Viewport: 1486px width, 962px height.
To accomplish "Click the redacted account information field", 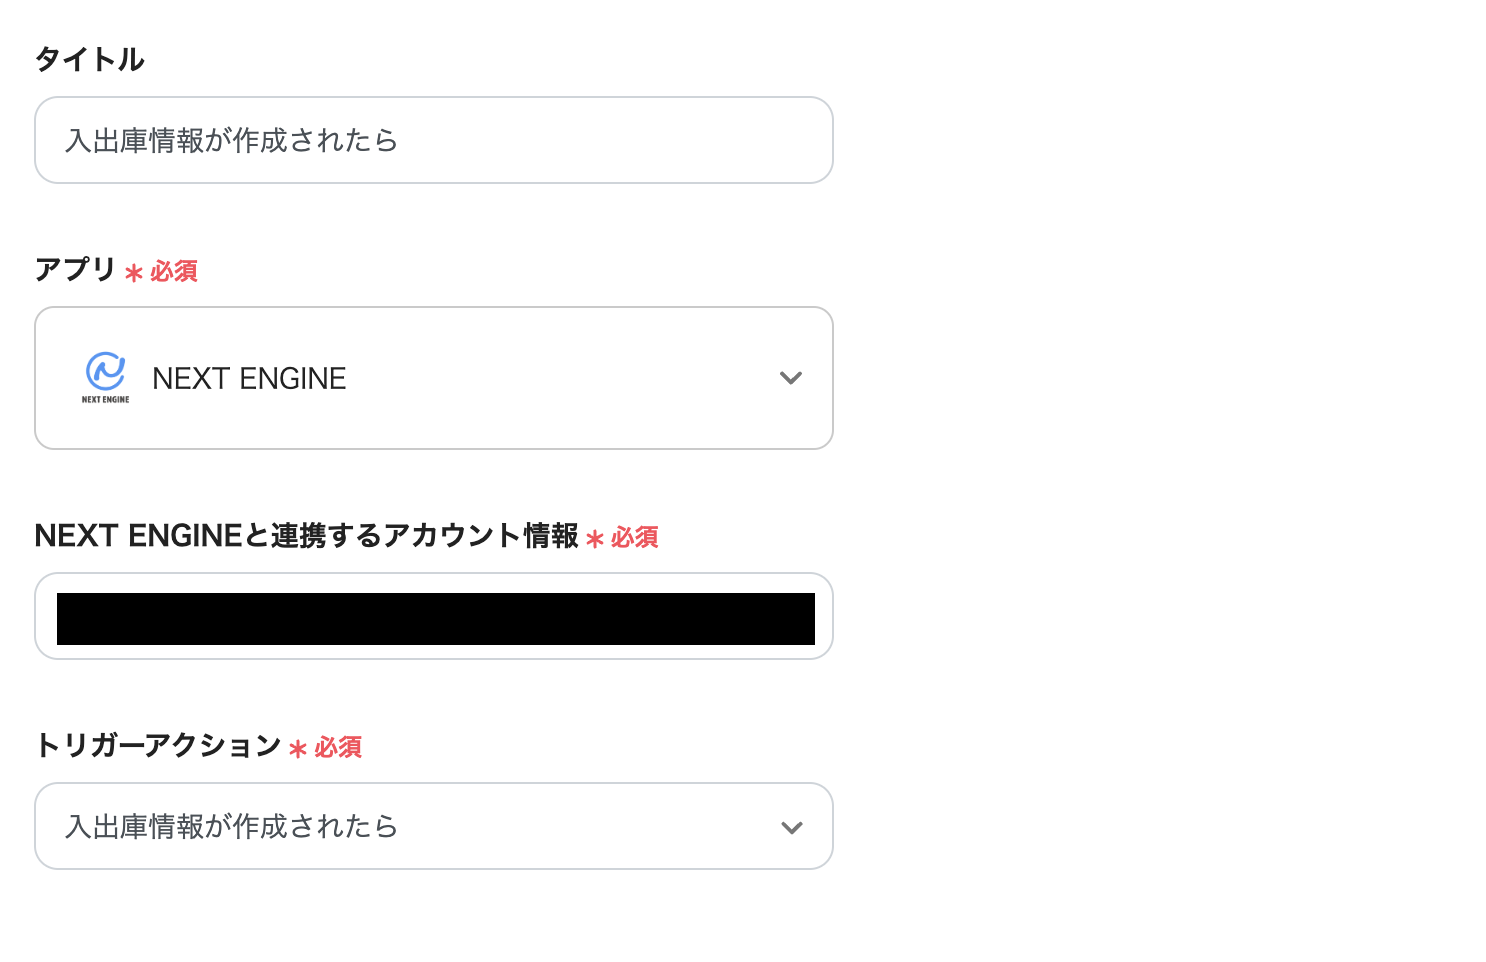I will [x=435, y=618].
